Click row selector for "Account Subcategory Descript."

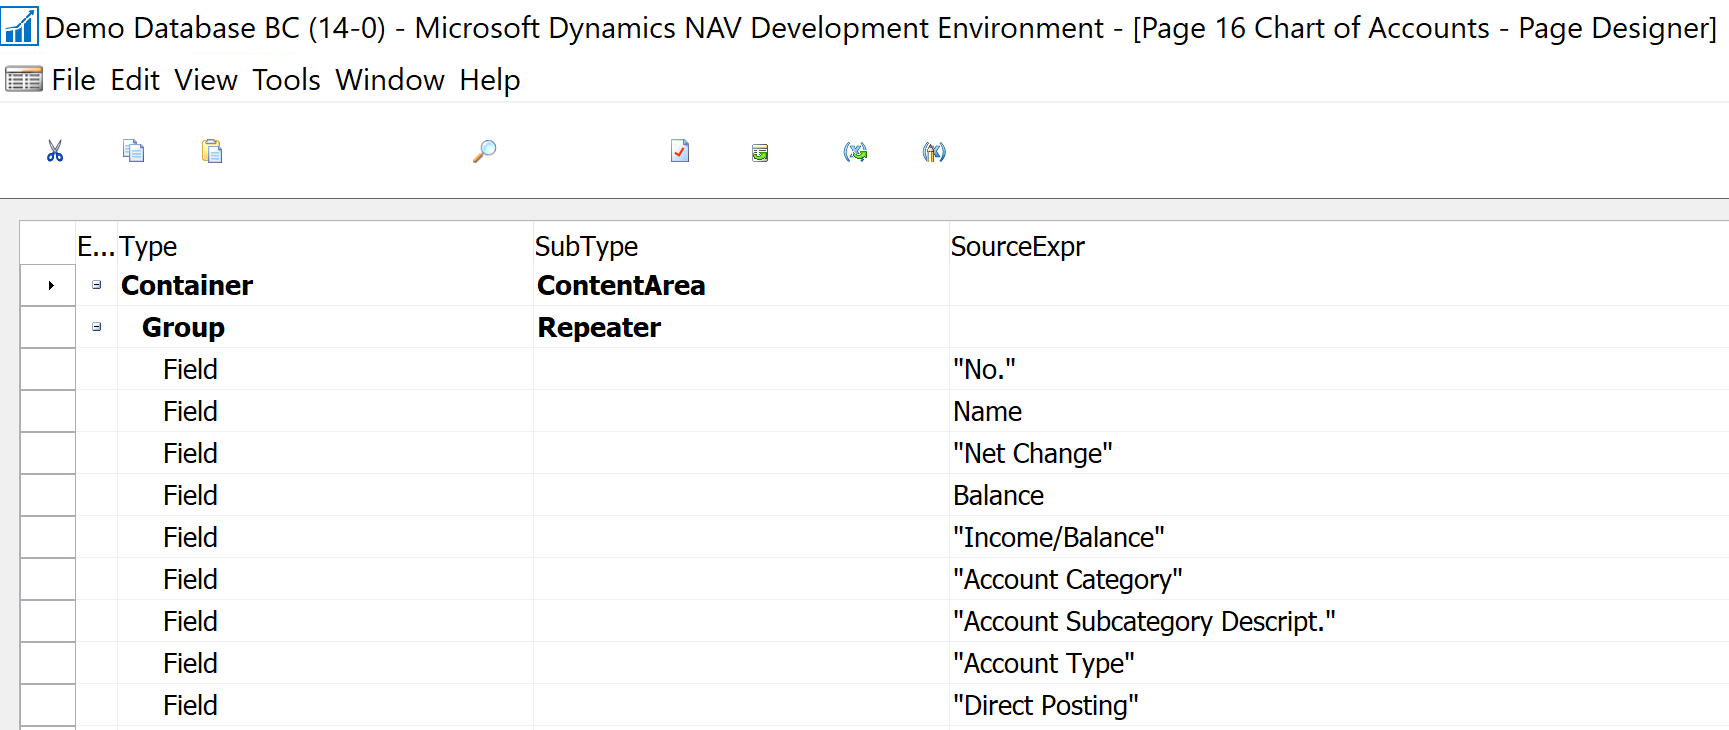click(x=48, y=621)
